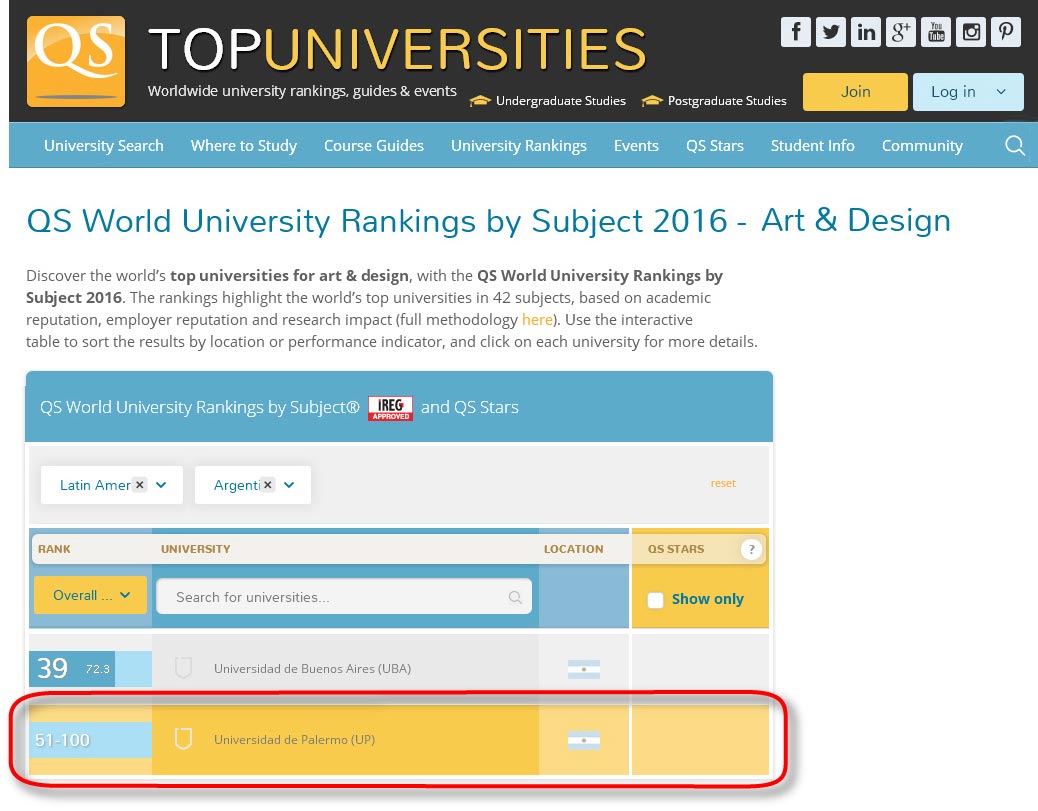This screenshot has height=811, width=1038.
Task: Open the Facebook social icon
Action: 796,32
